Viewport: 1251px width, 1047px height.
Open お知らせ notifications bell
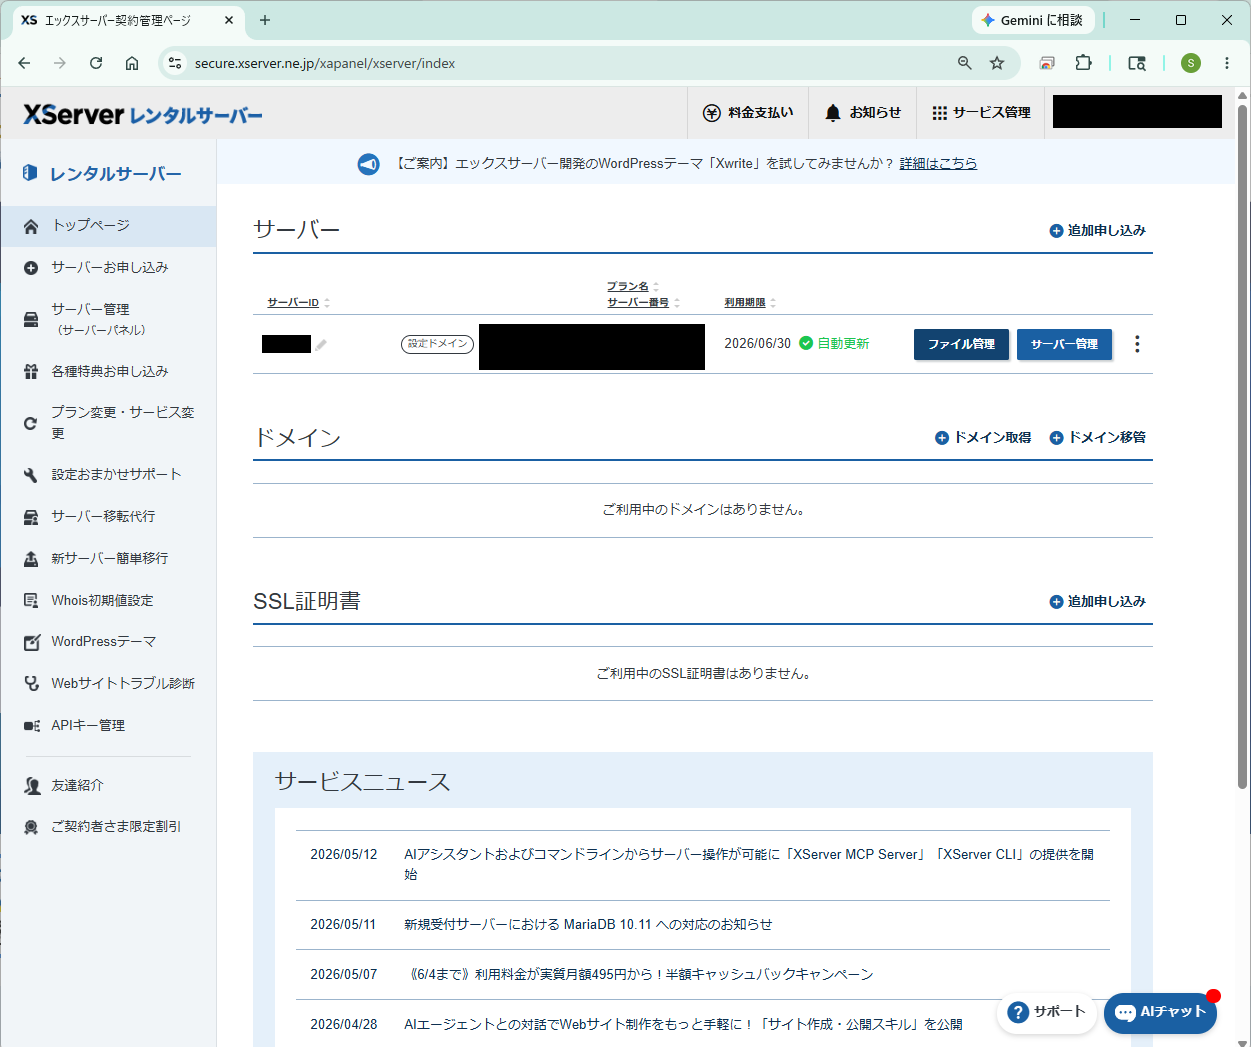tap(863, 113)
